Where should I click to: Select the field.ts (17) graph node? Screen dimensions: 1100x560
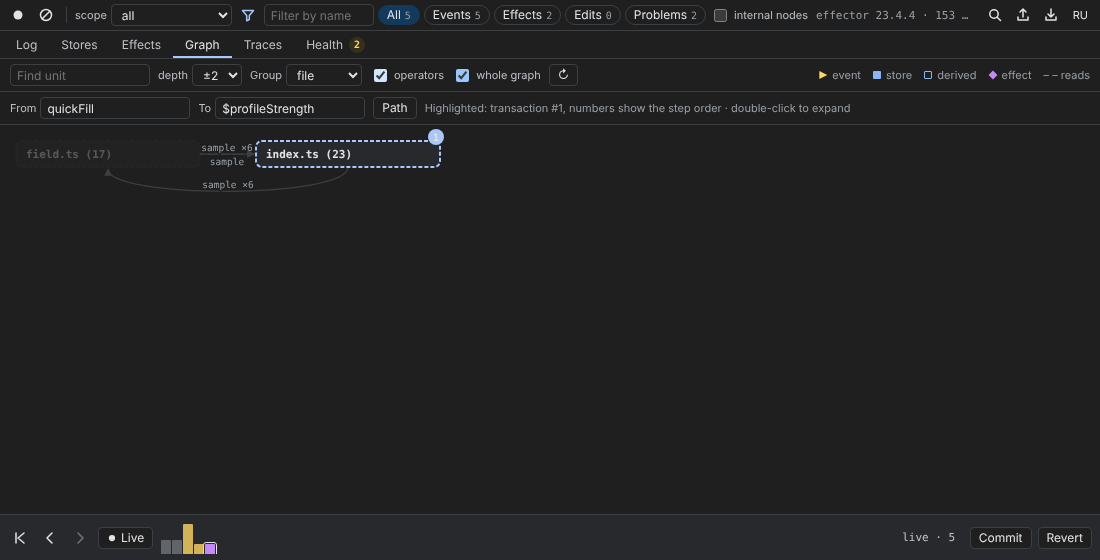pos(108,154)
